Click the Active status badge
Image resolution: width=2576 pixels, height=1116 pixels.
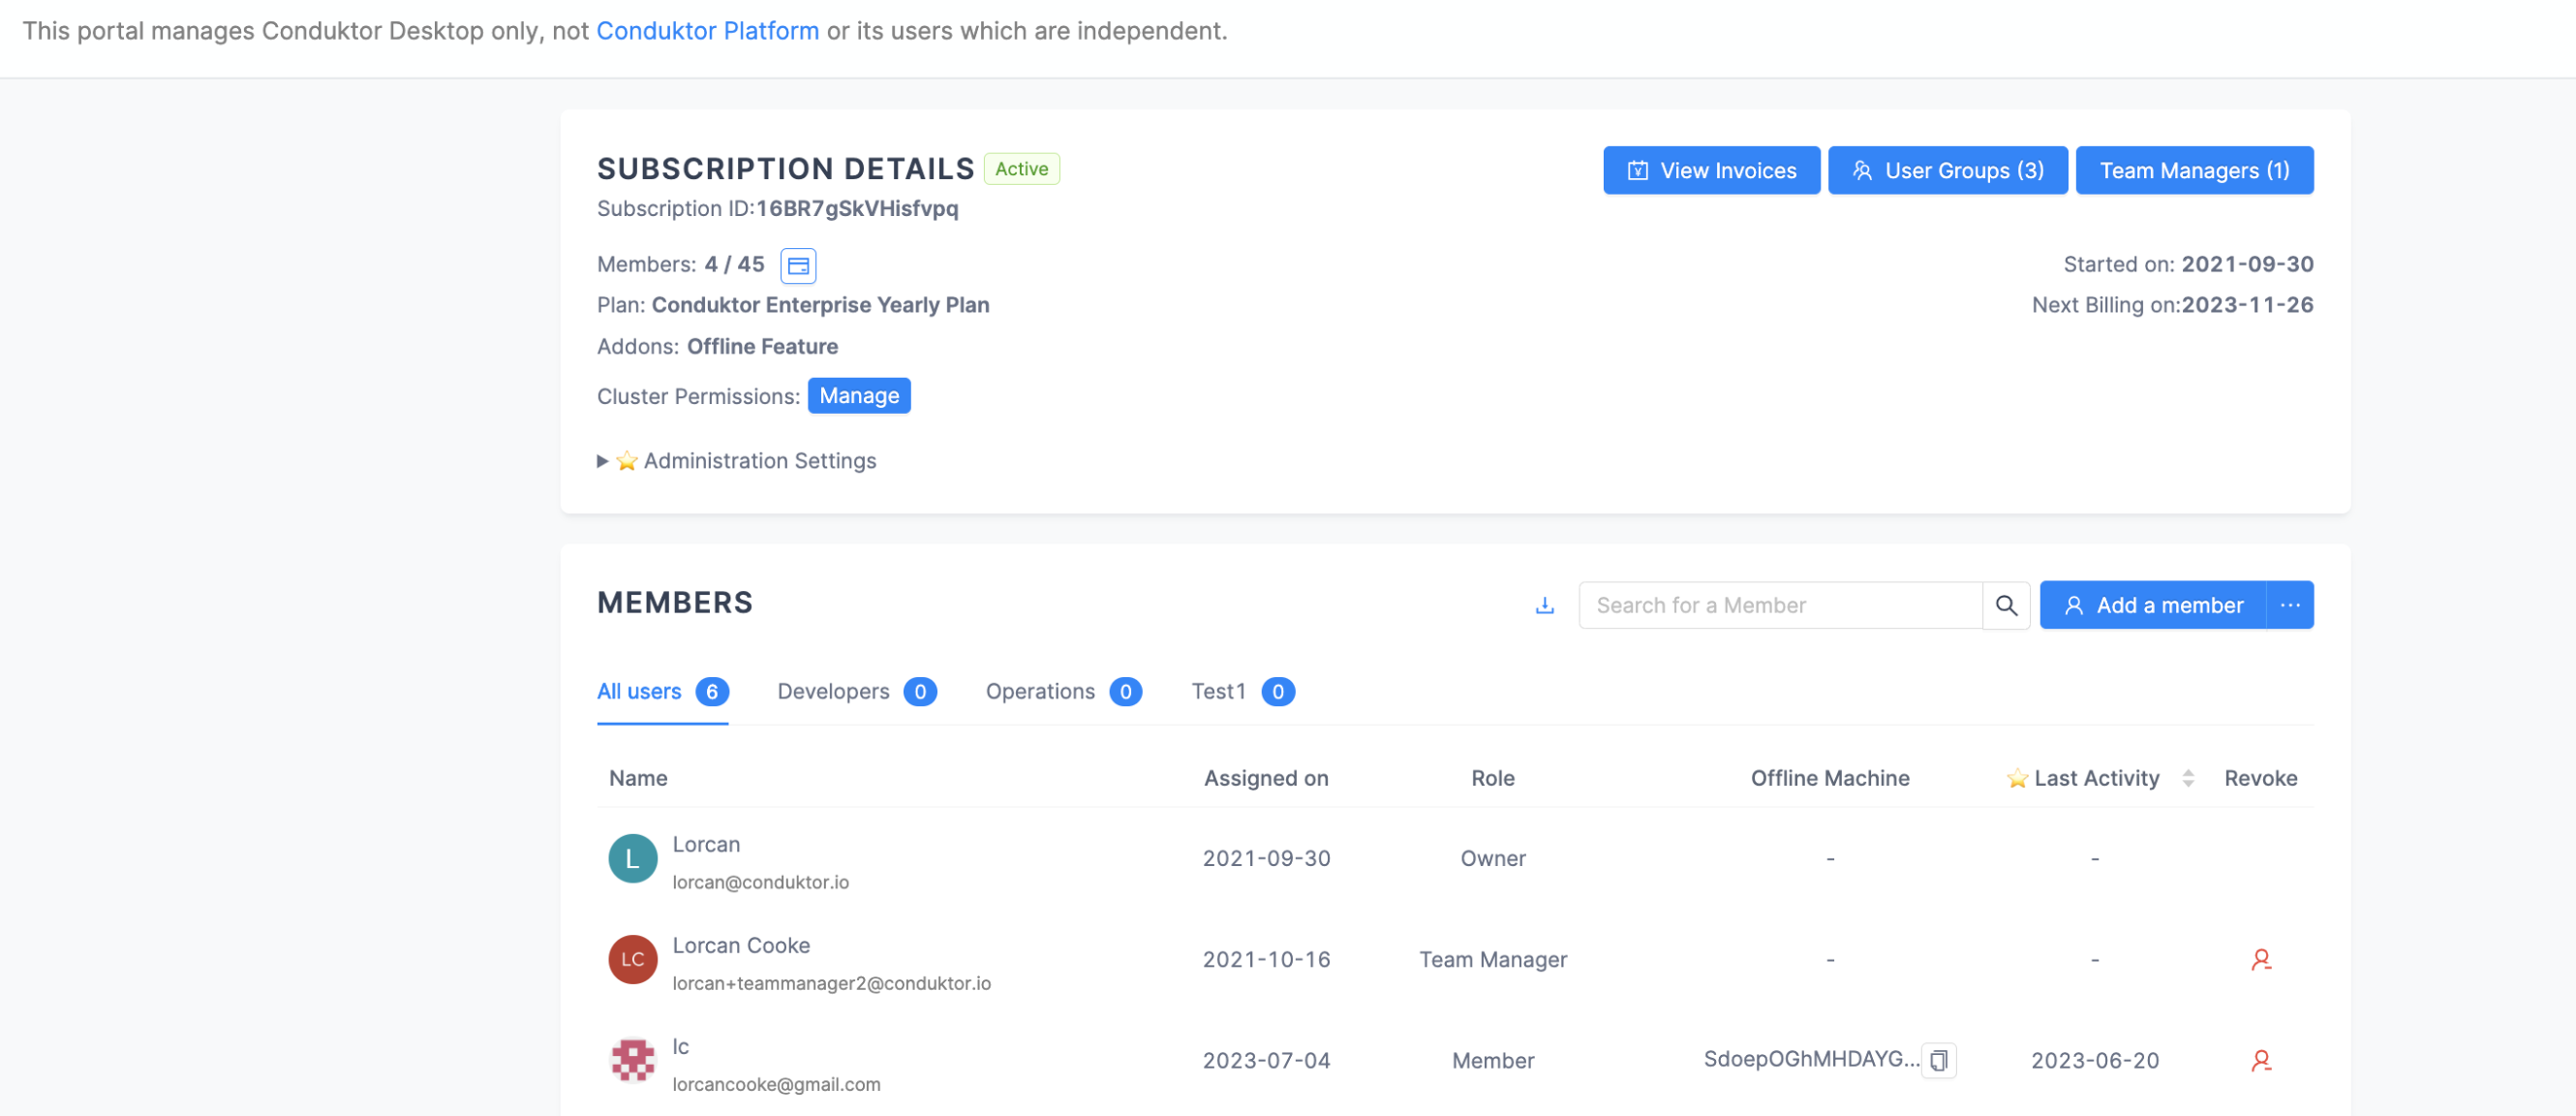point(1021,169)
